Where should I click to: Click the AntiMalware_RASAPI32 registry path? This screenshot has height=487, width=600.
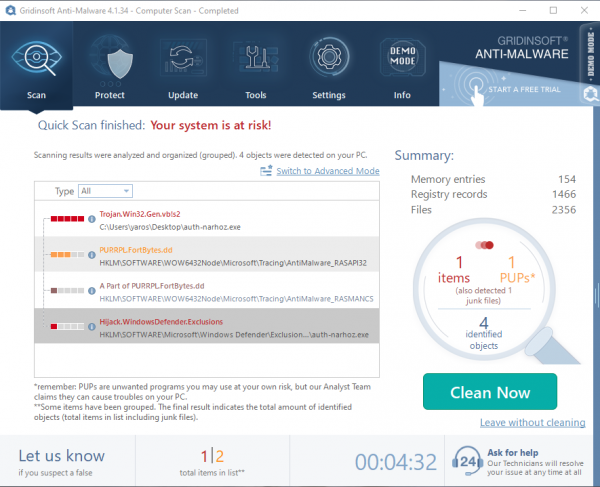tap(233, 263)
